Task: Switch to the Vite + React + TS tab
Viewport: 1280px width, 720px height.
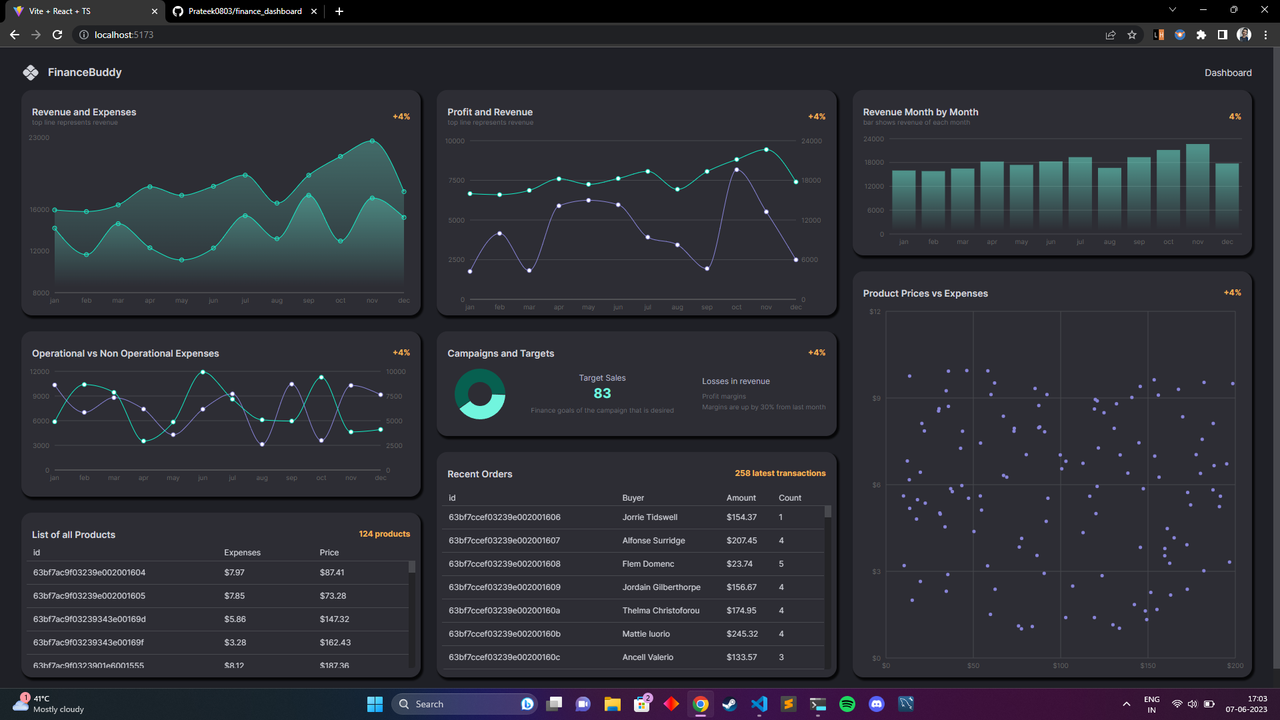Action: [85, 11]
